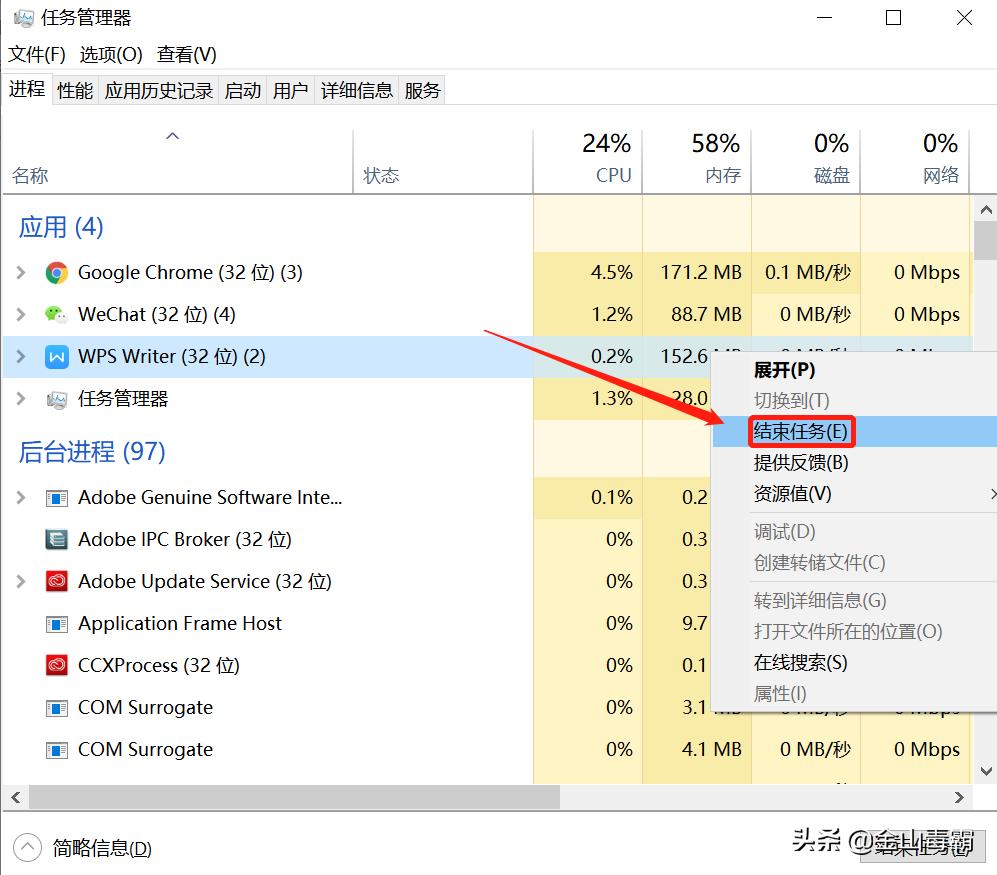Select the WPS Writer application icon

point(57,356)
